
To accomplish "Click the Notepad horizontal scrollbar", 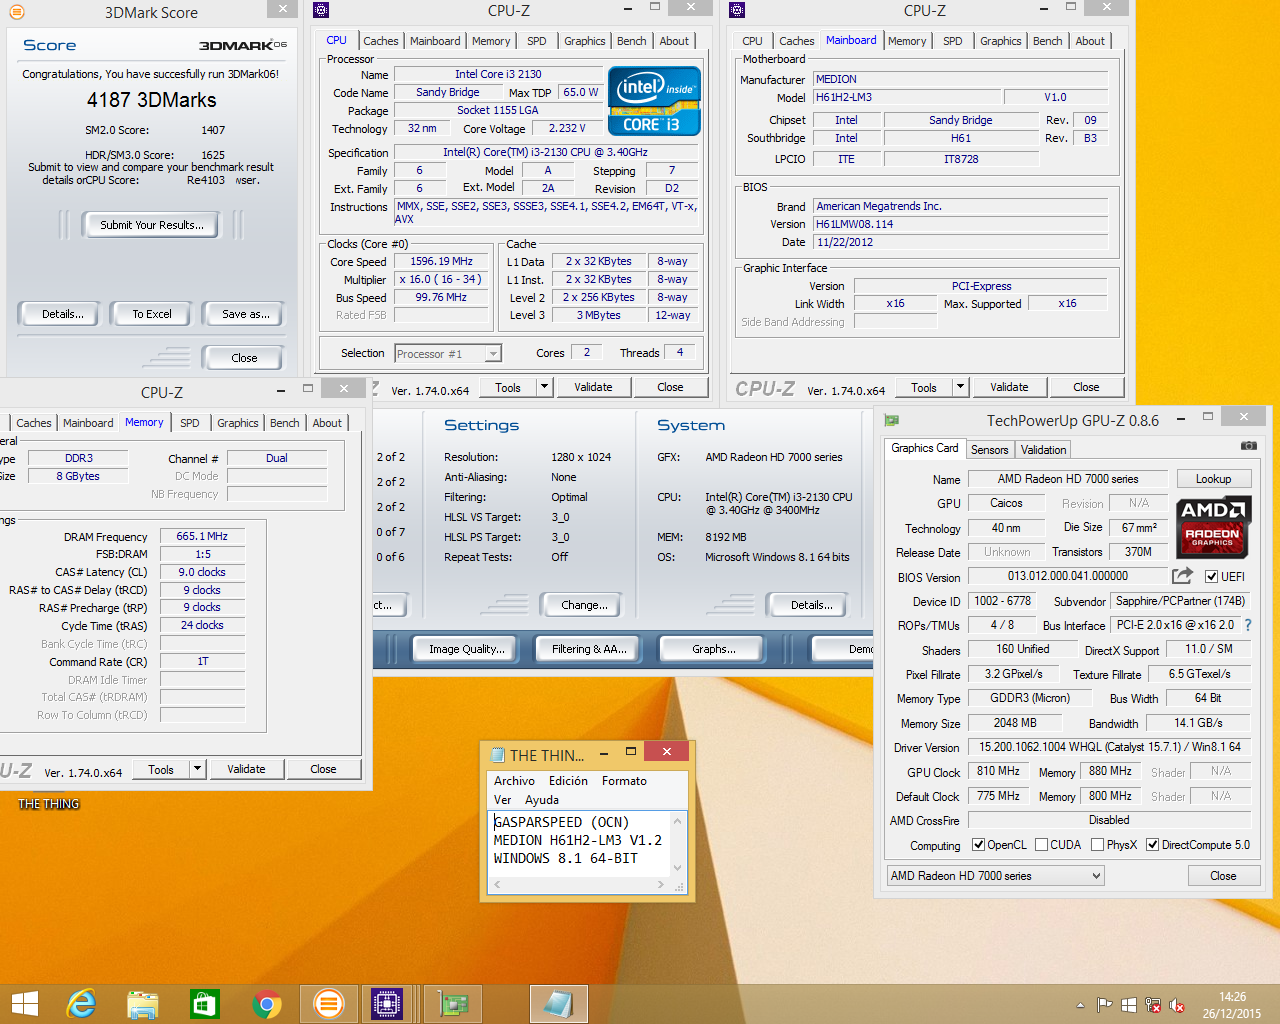I will point(579,885).
